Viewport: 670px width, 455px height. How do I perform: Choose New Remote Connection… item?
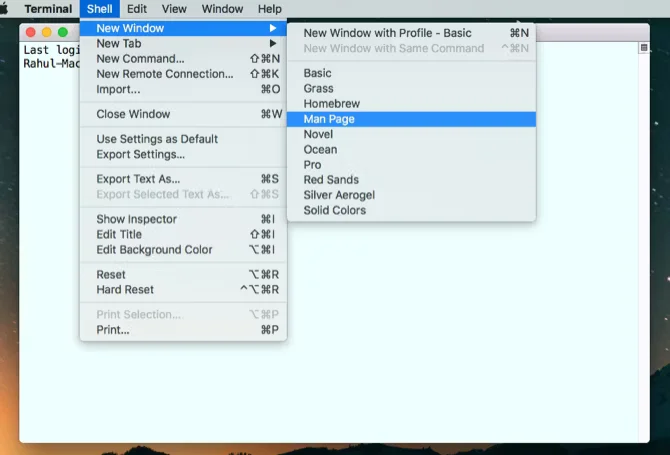coord(164,74)
